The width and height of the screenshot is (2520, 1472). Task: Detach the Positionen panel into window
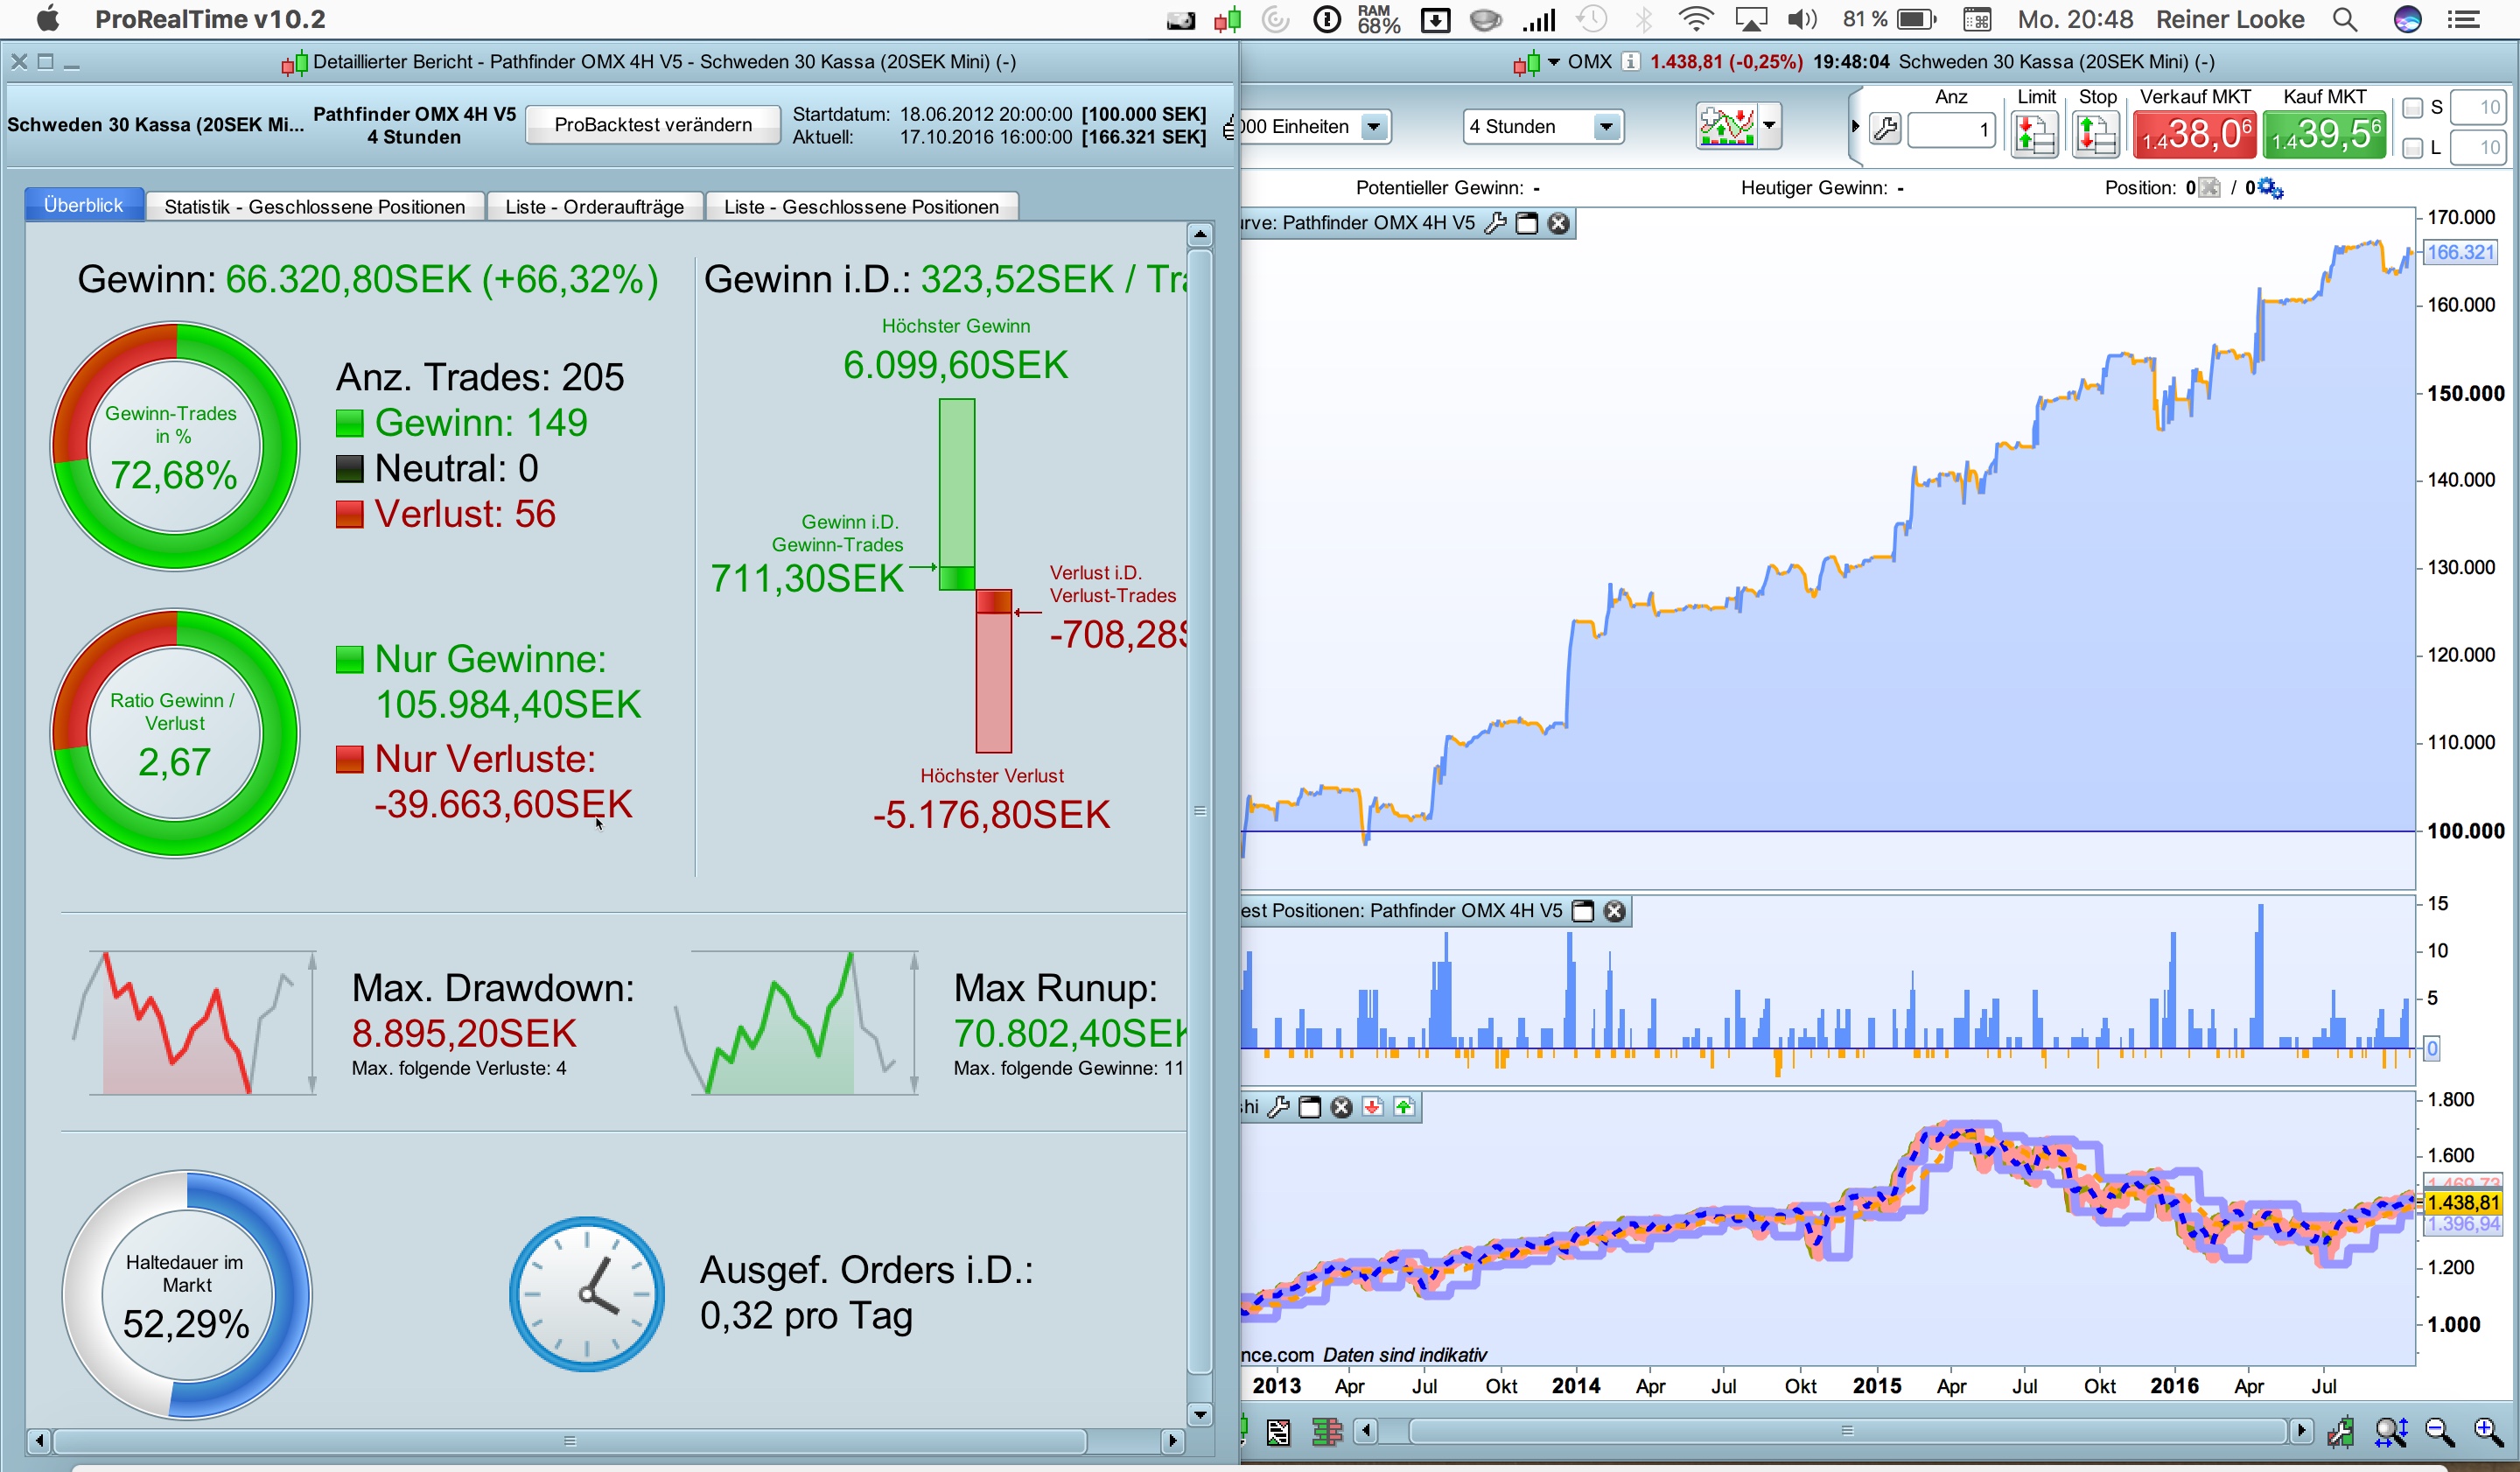pos(1583,911)
